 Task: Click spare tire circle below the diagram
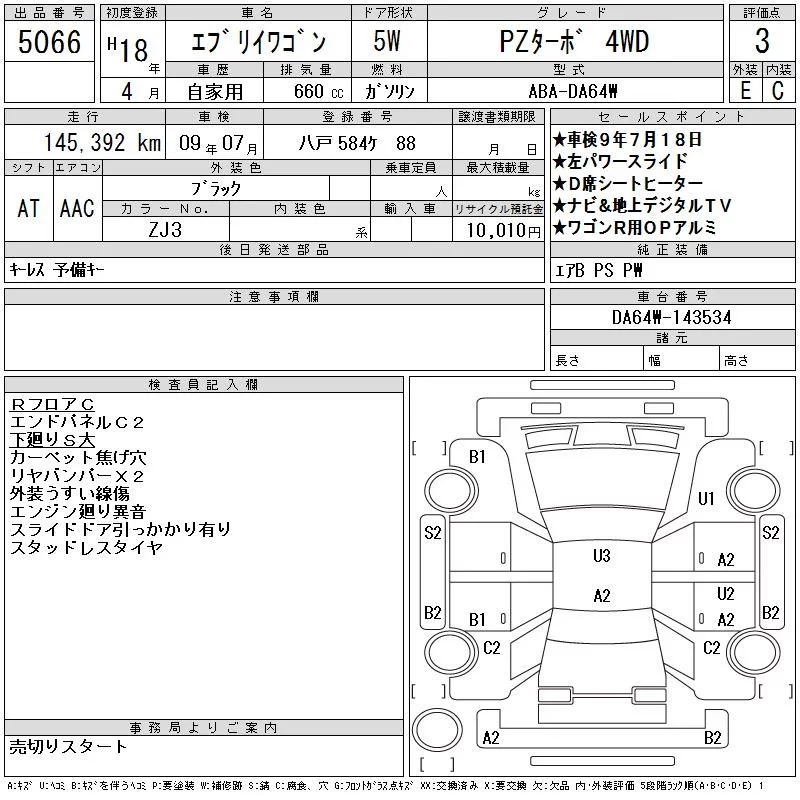click(x=437, y=730)
